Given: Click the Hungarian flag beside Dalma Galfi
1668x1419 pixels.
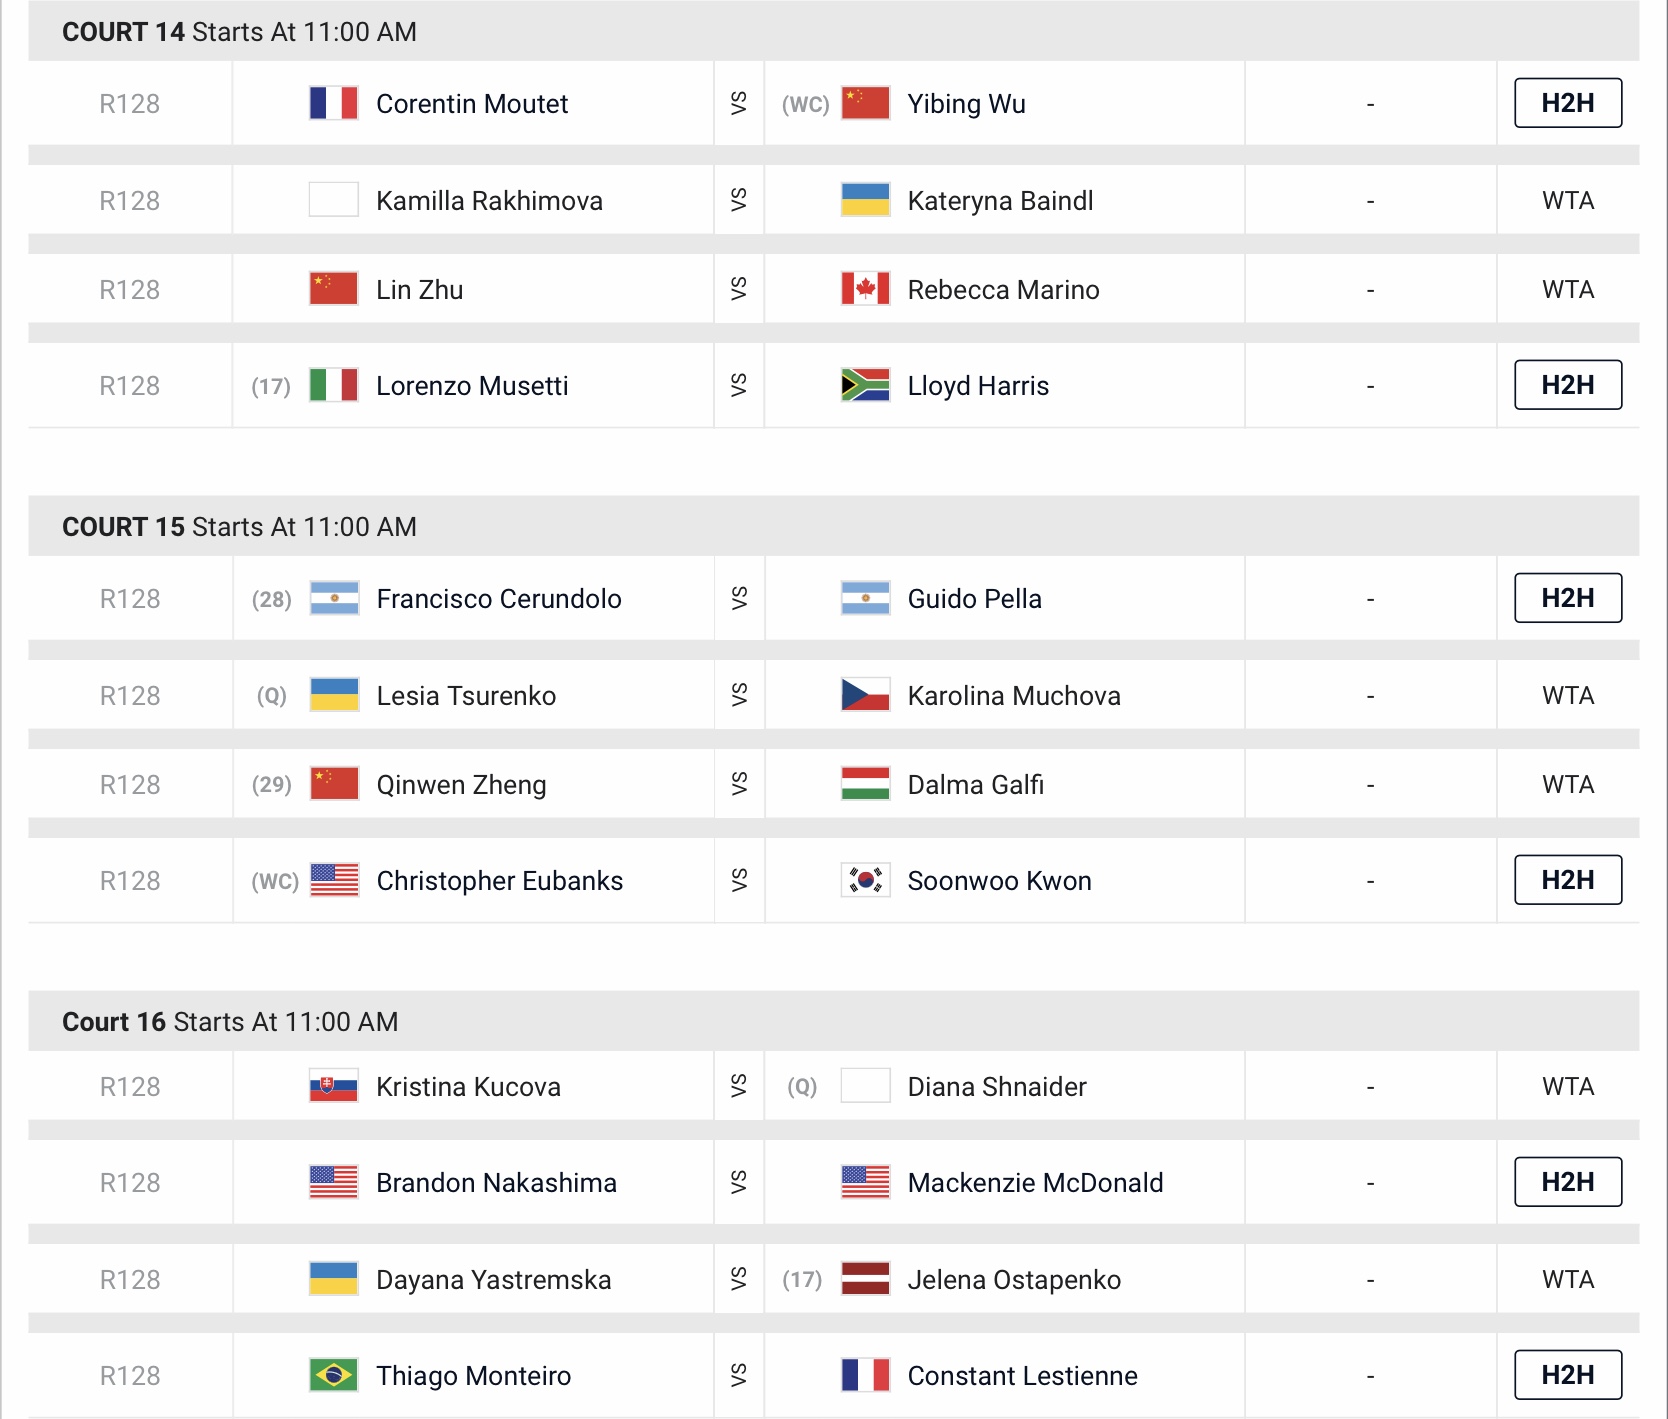Looking at the screenshot, I should pyautogui.click(x=865, y=784).
